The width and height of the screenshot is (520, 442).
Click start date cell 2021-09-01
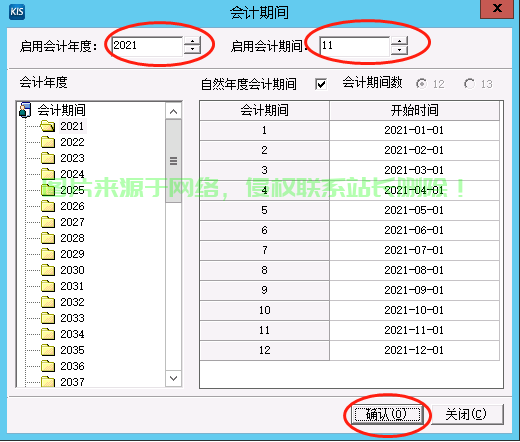pyautogui.click(x=414, y=290)
